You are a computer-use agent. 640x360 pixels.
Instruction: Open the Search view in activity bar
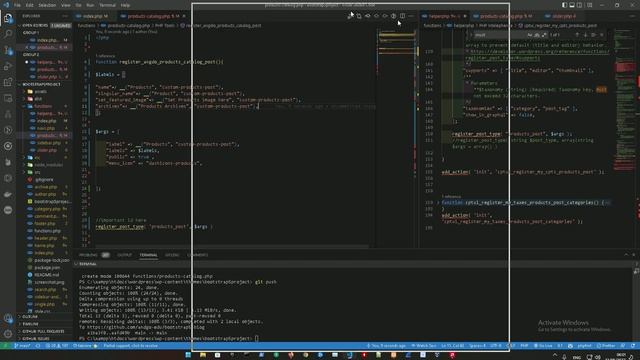coord(8,34)
